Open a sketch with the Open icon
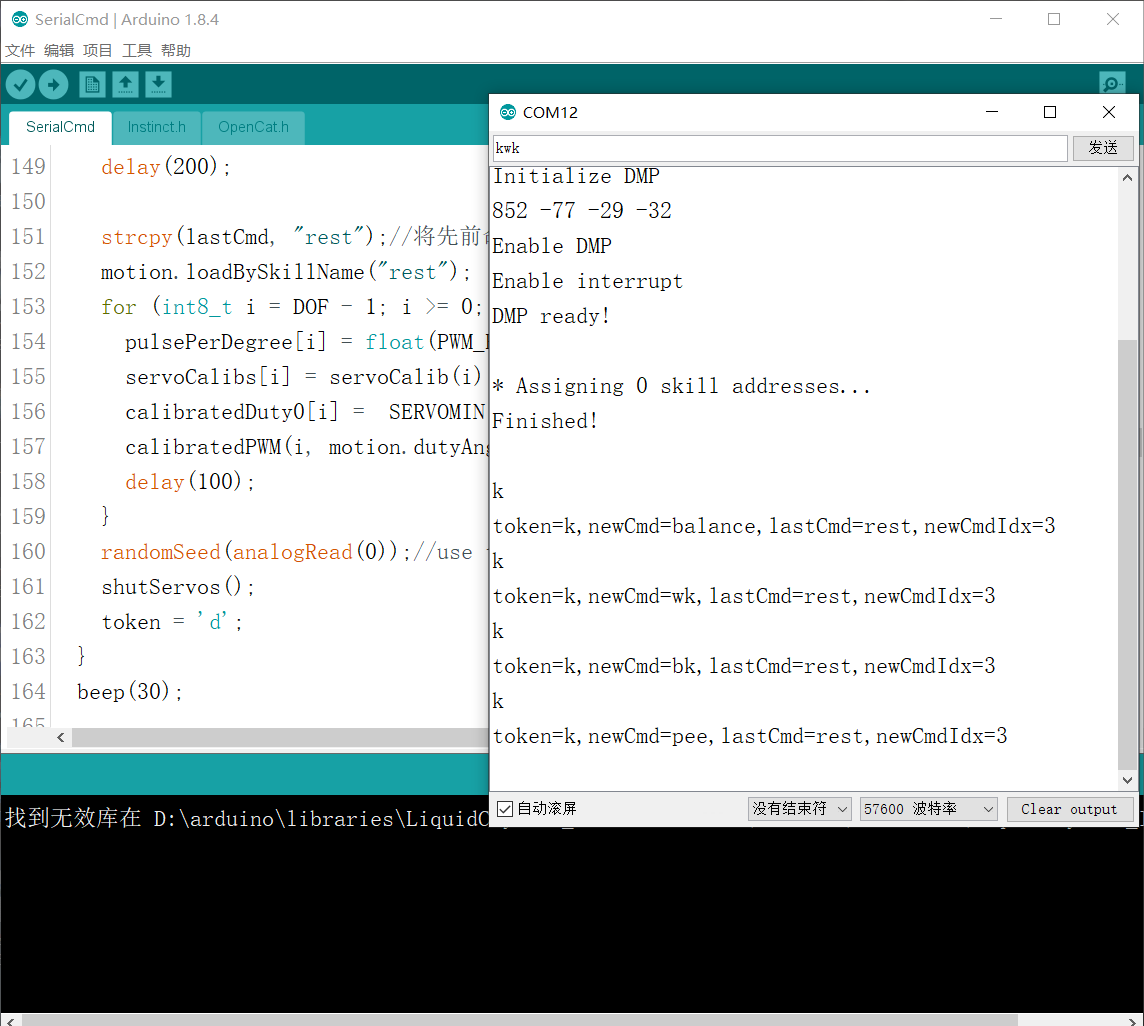 125,85
